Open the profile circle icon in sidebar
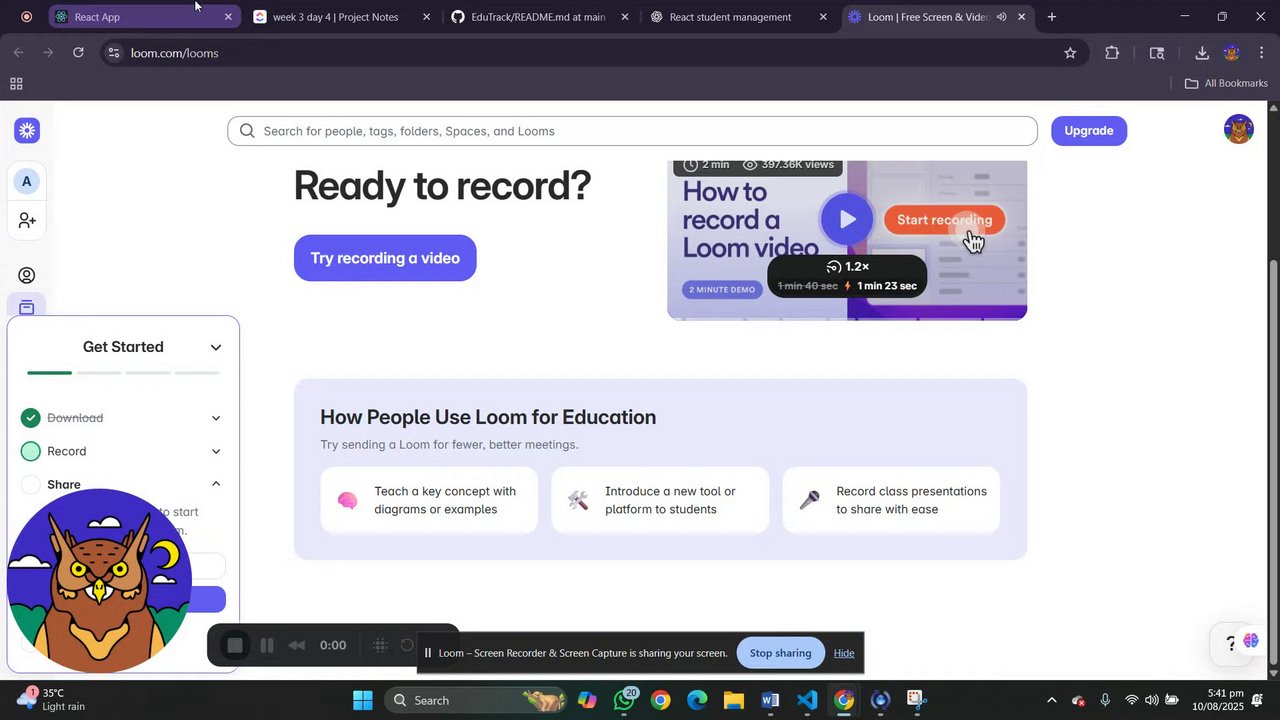The width and height of the screenshot is (1280, 720). 27,276
